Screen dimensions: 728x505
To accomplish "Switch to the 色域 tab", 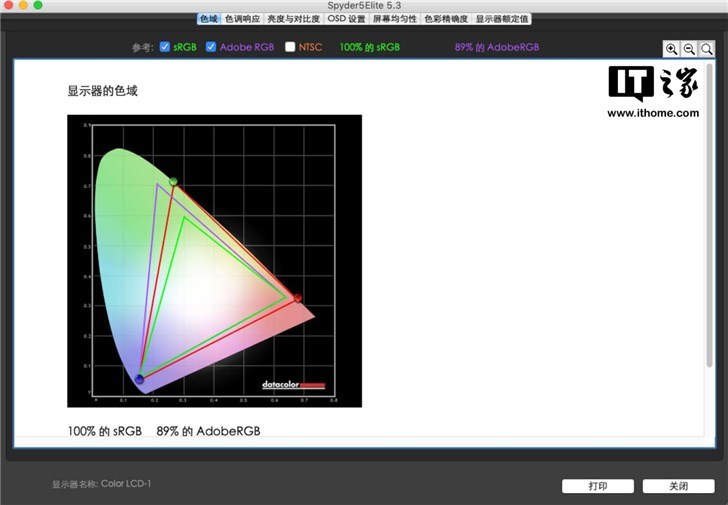I will click(209, 19).
